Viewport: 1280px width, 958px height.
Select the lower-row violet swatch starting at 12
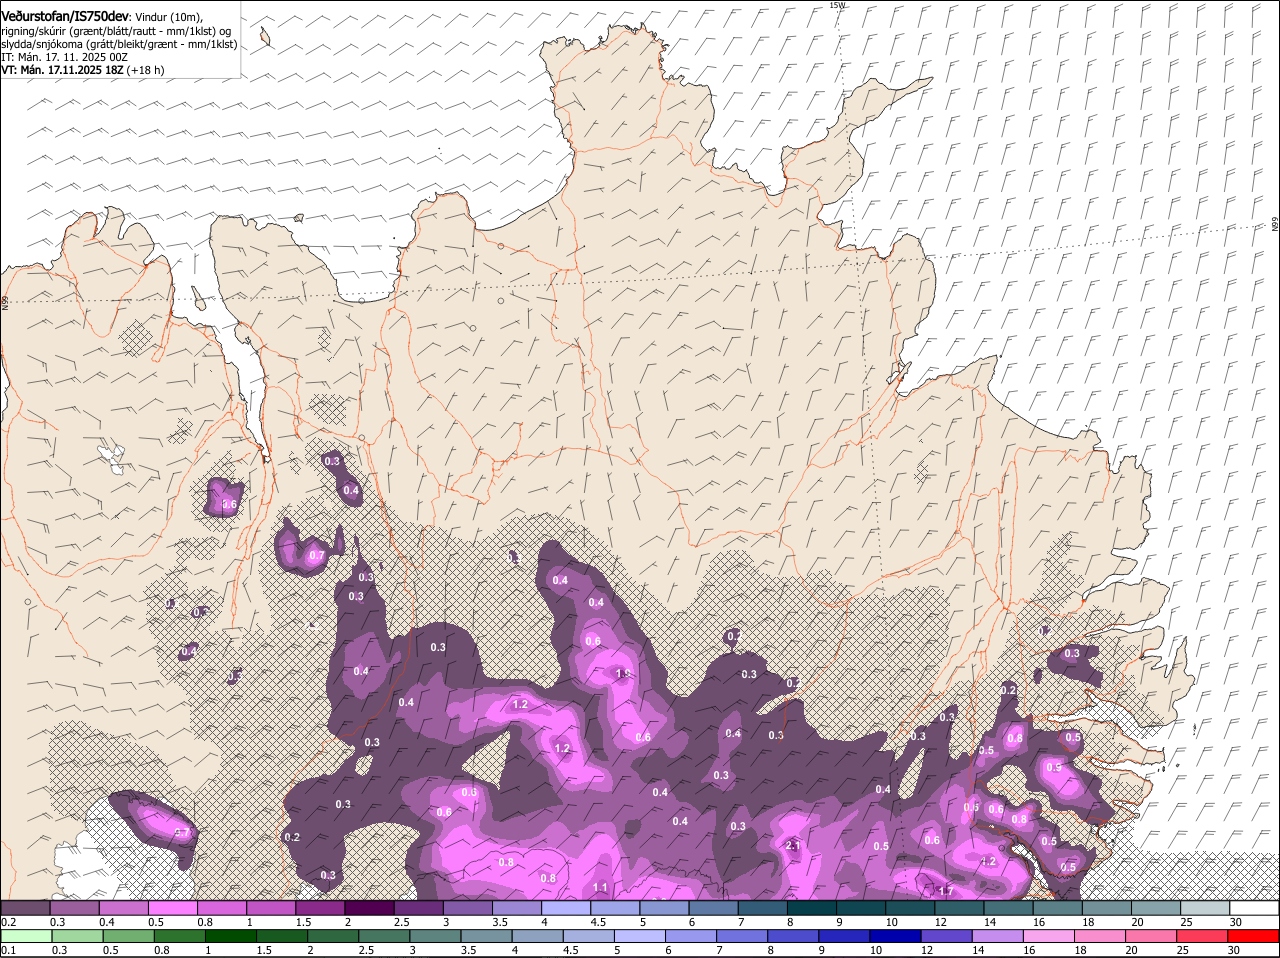click(x=945, y=936)
